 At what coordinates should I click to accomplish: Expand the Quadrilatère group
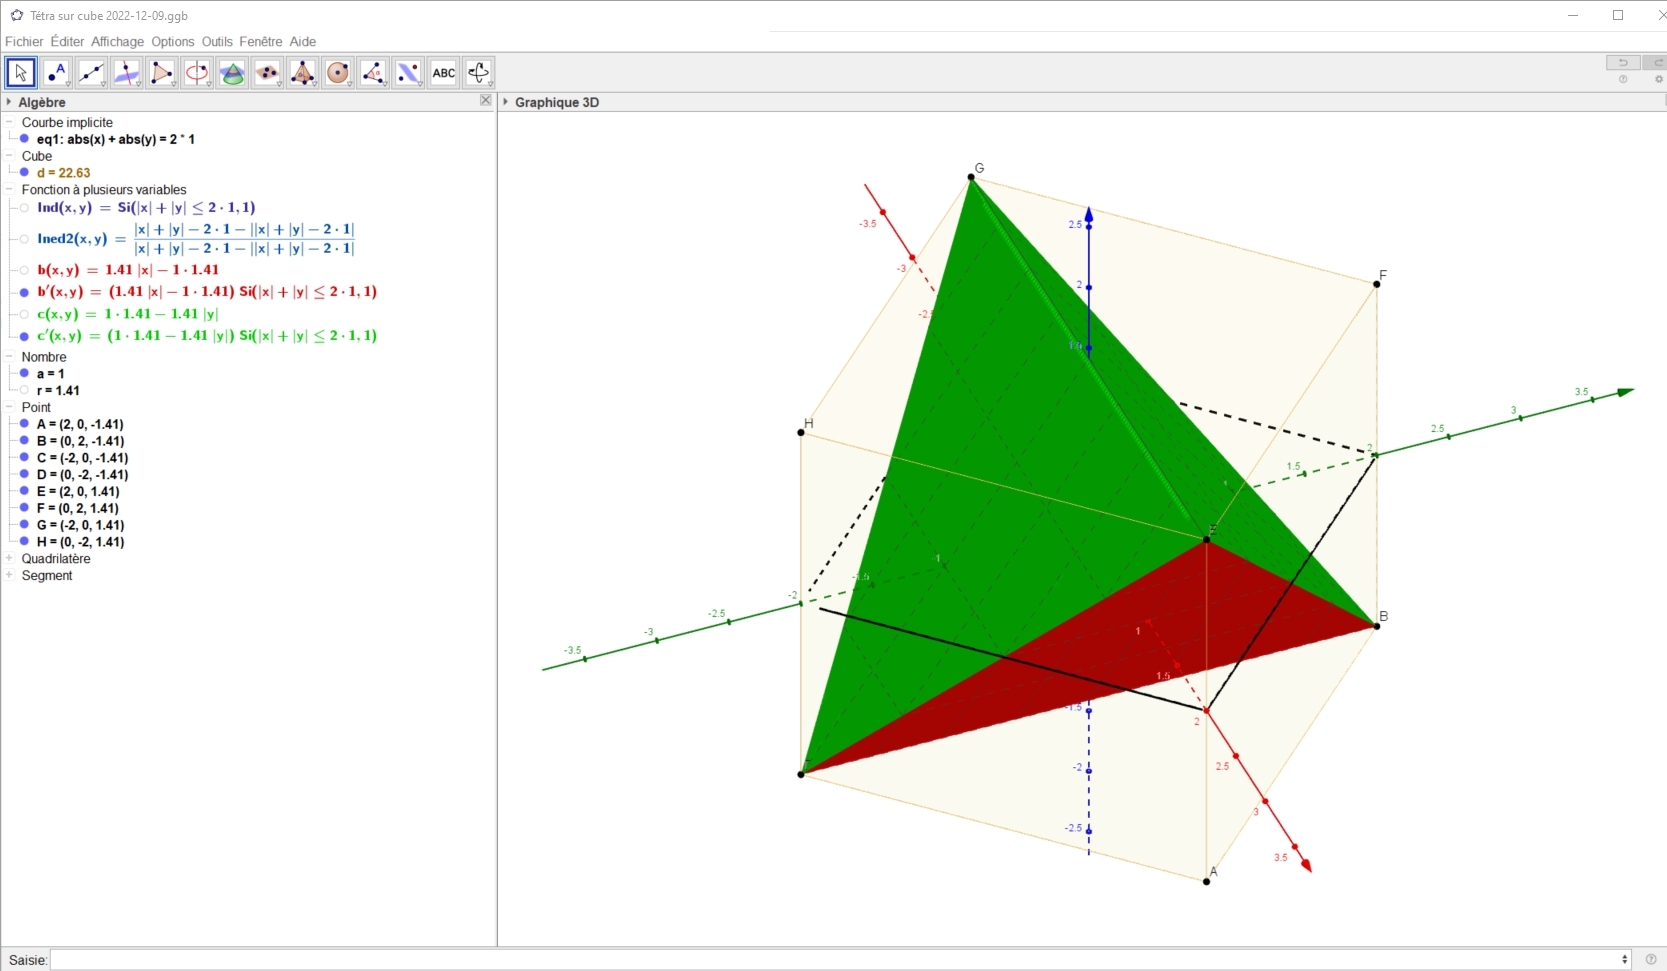tap(9, 559)
